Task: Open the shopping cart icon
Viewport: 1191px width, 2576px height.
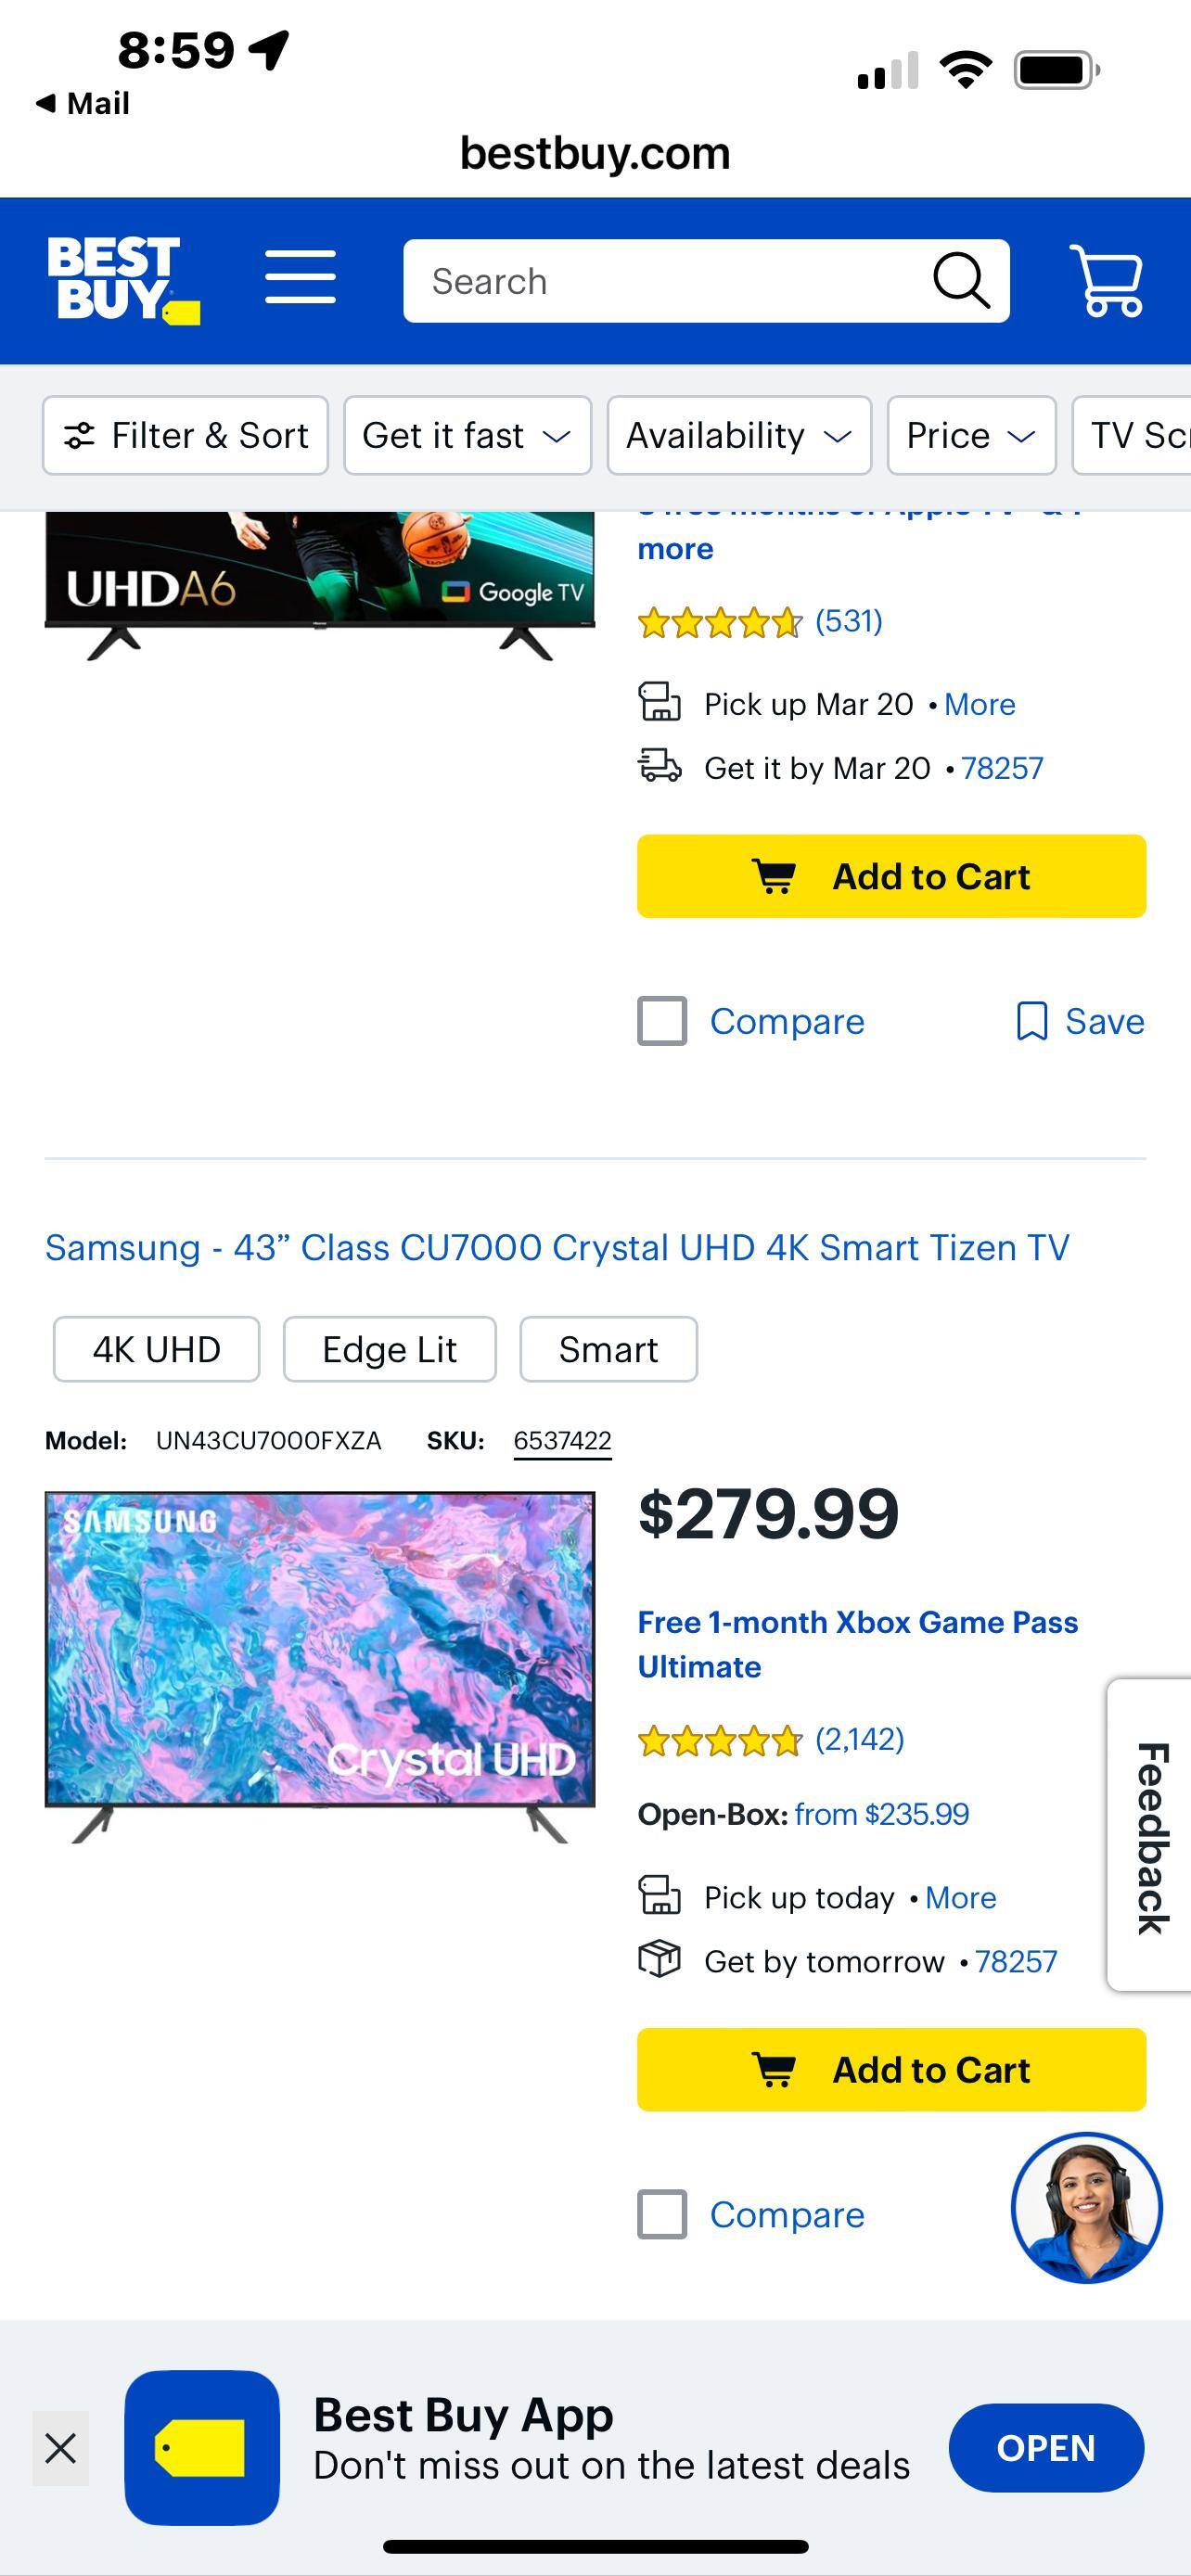Action: coord(1106,280)
